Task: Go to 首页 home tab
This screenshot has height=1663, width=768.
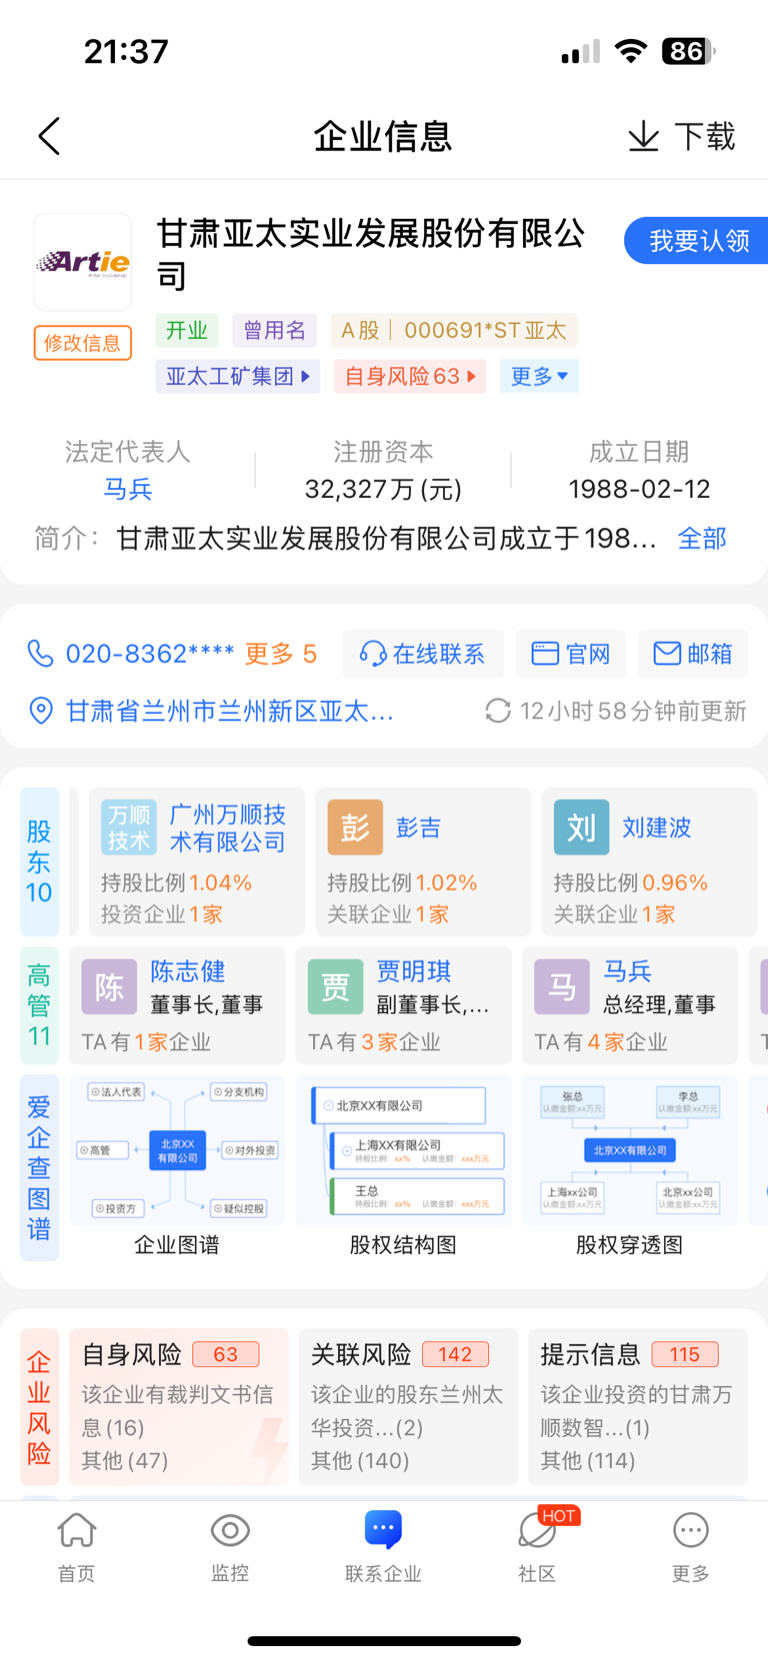Action: tap(77, 1547)
